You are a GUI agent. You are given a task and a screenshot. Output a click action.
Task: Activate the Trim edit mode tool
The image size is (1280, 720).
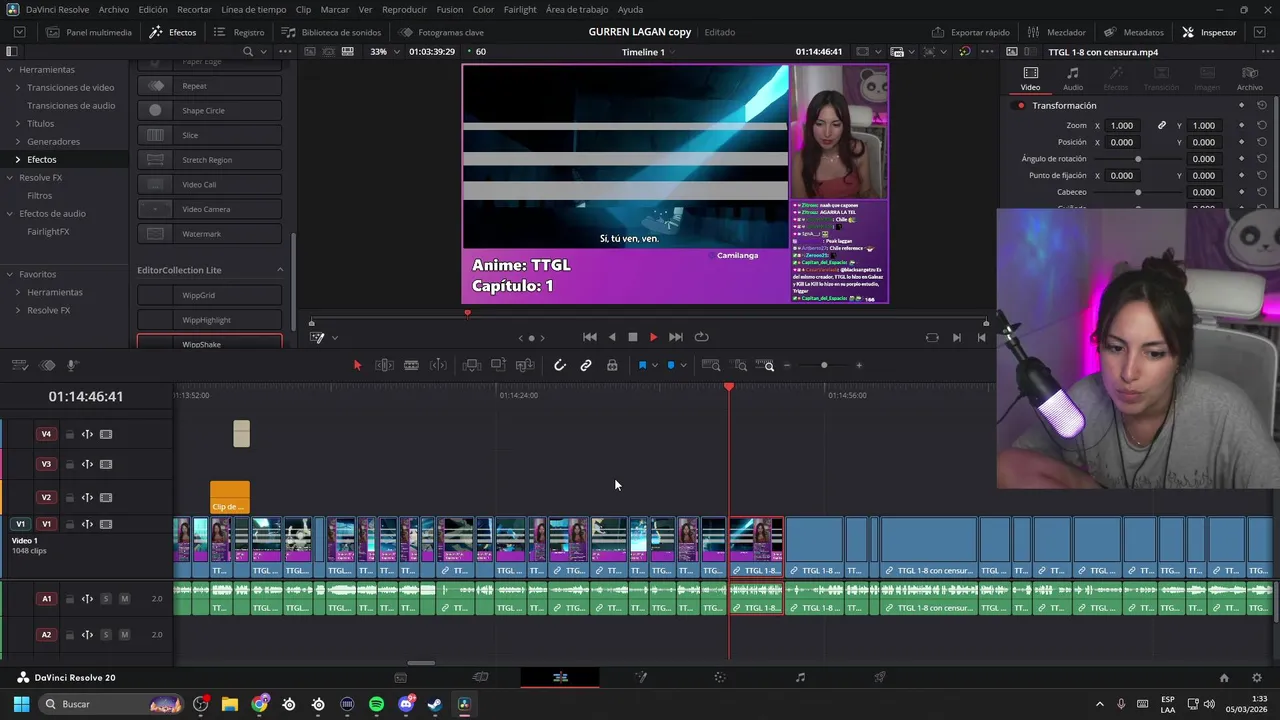(384, 365)
